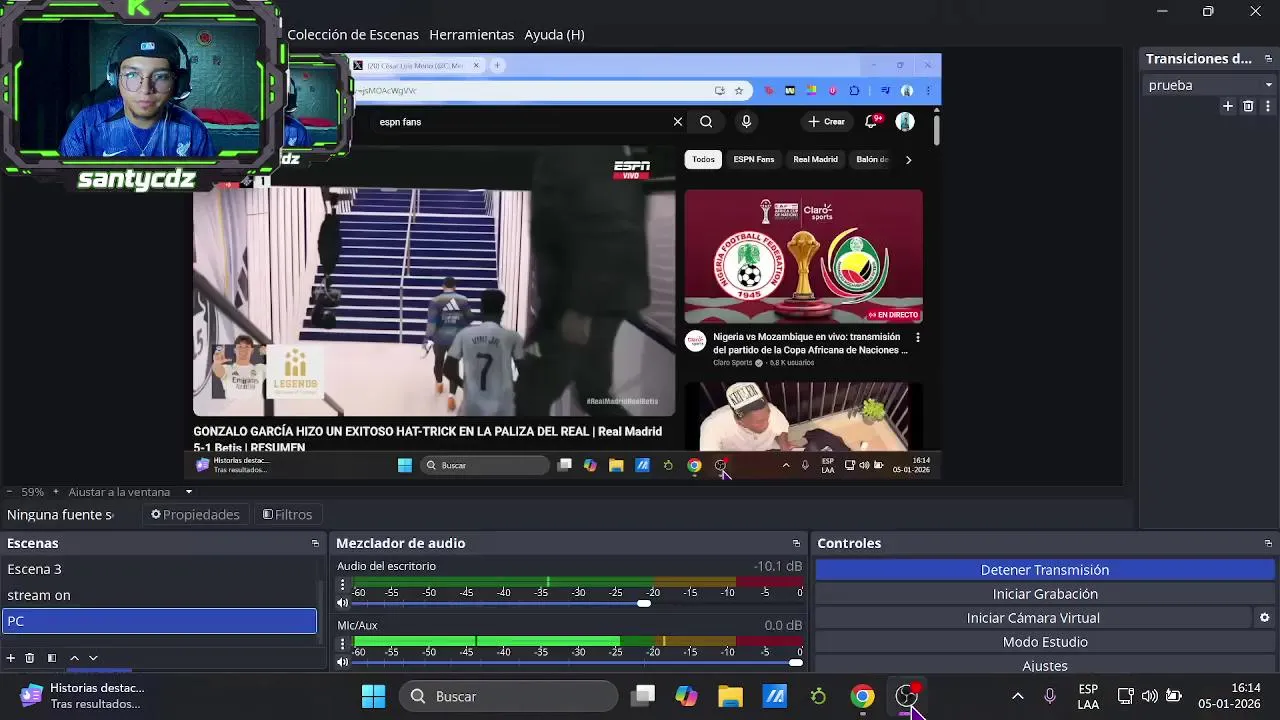
Task: Click the -10.1 dB level readout
Action: 777,566
